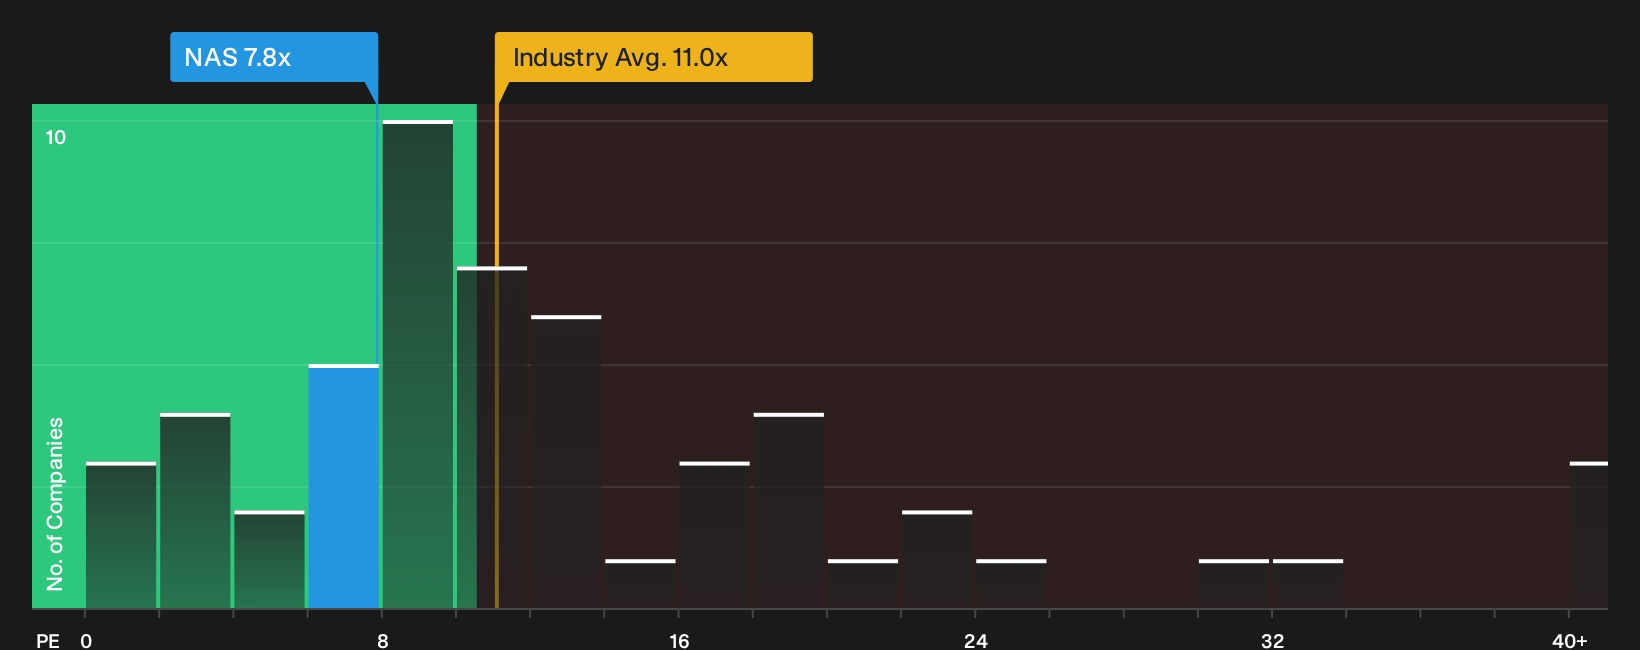
Task: Click the '32' x-axis tick label
Action: [1272, 641]
